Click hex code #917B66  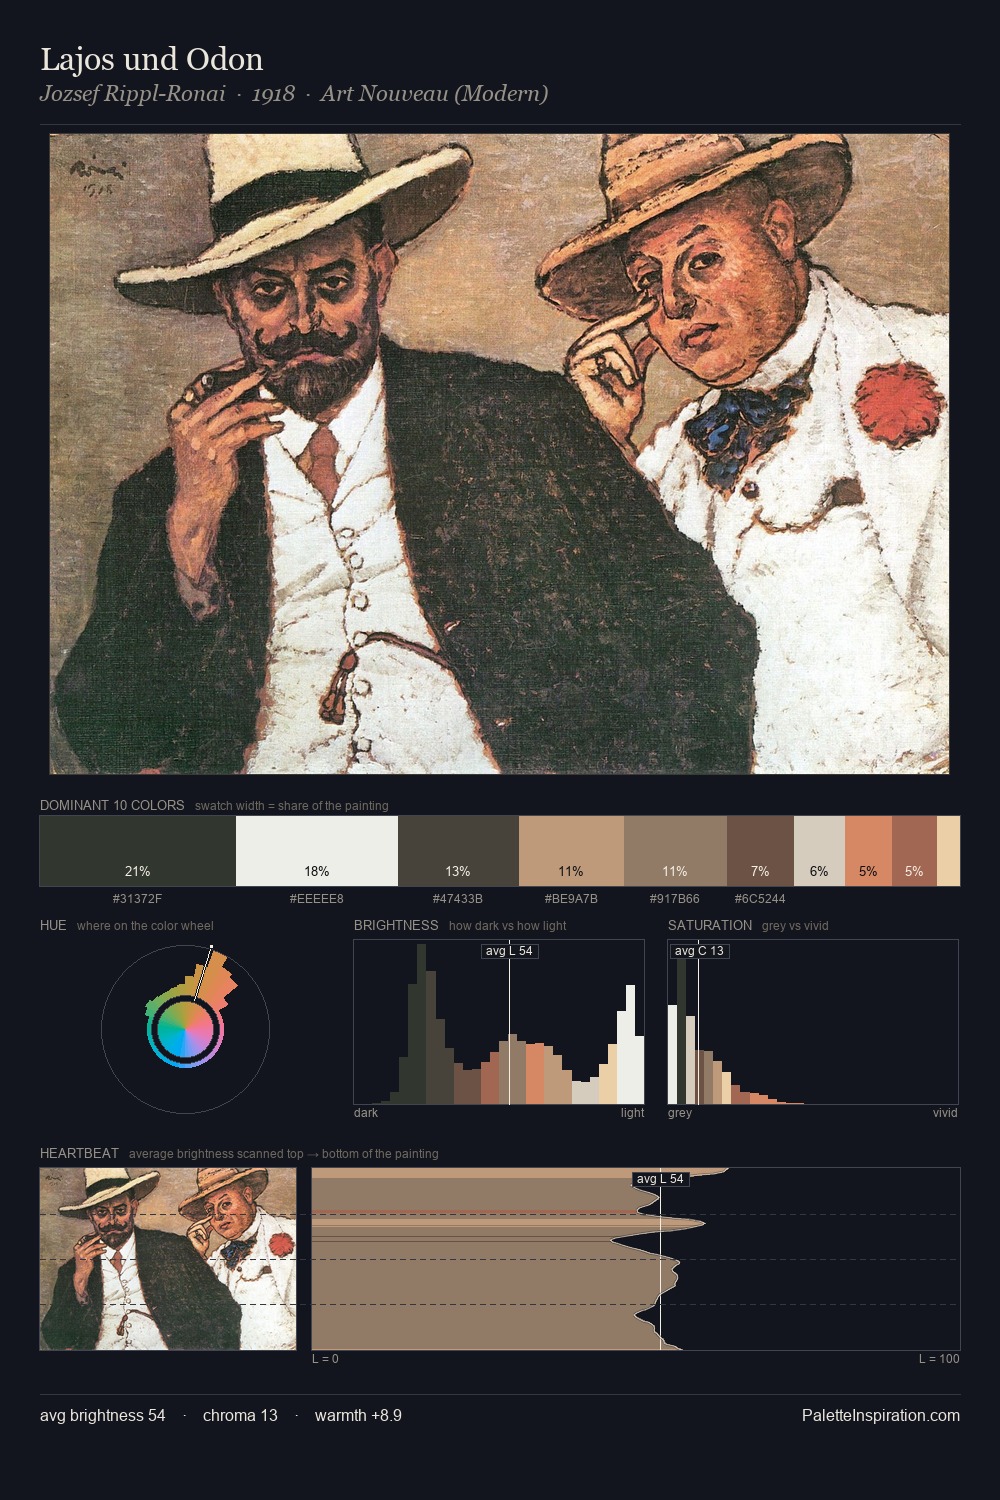coord(675,899)
